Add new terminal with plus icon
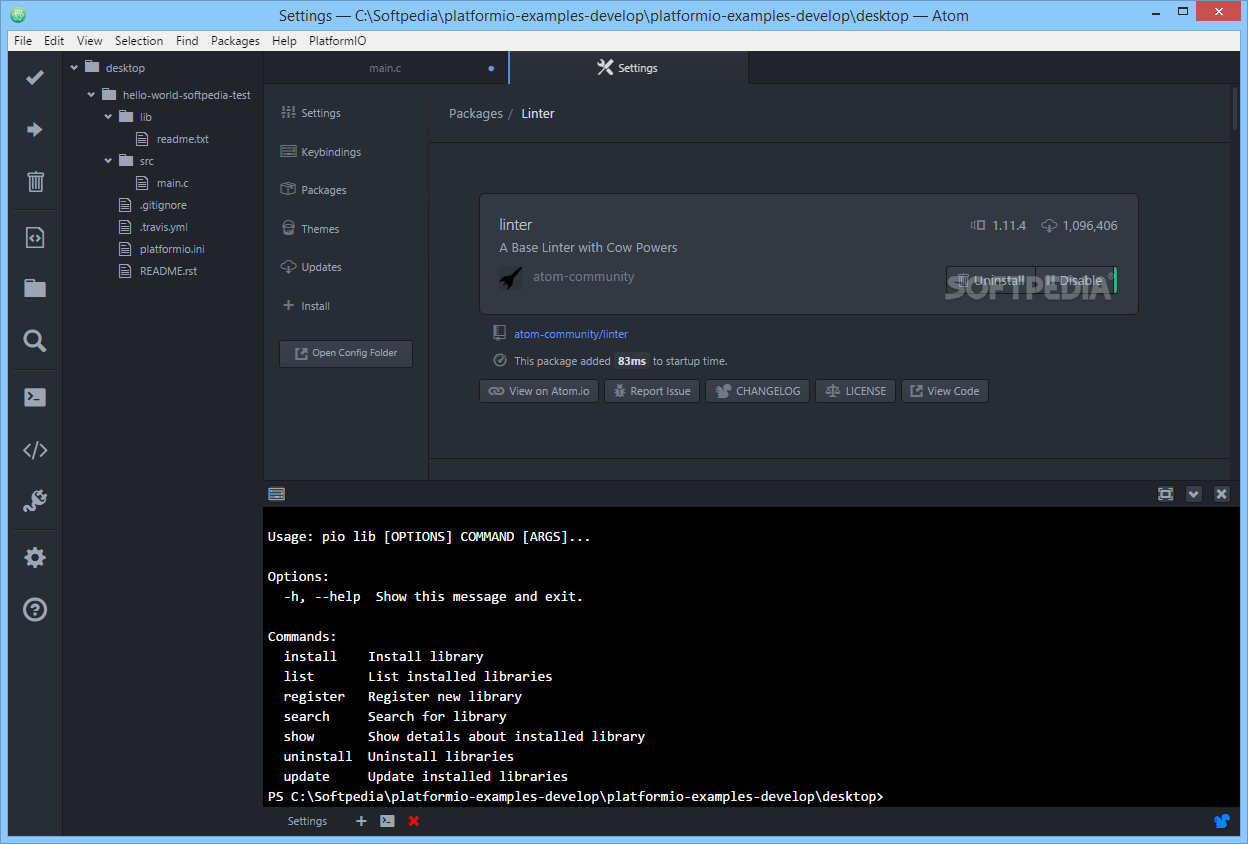 (361, 821)
